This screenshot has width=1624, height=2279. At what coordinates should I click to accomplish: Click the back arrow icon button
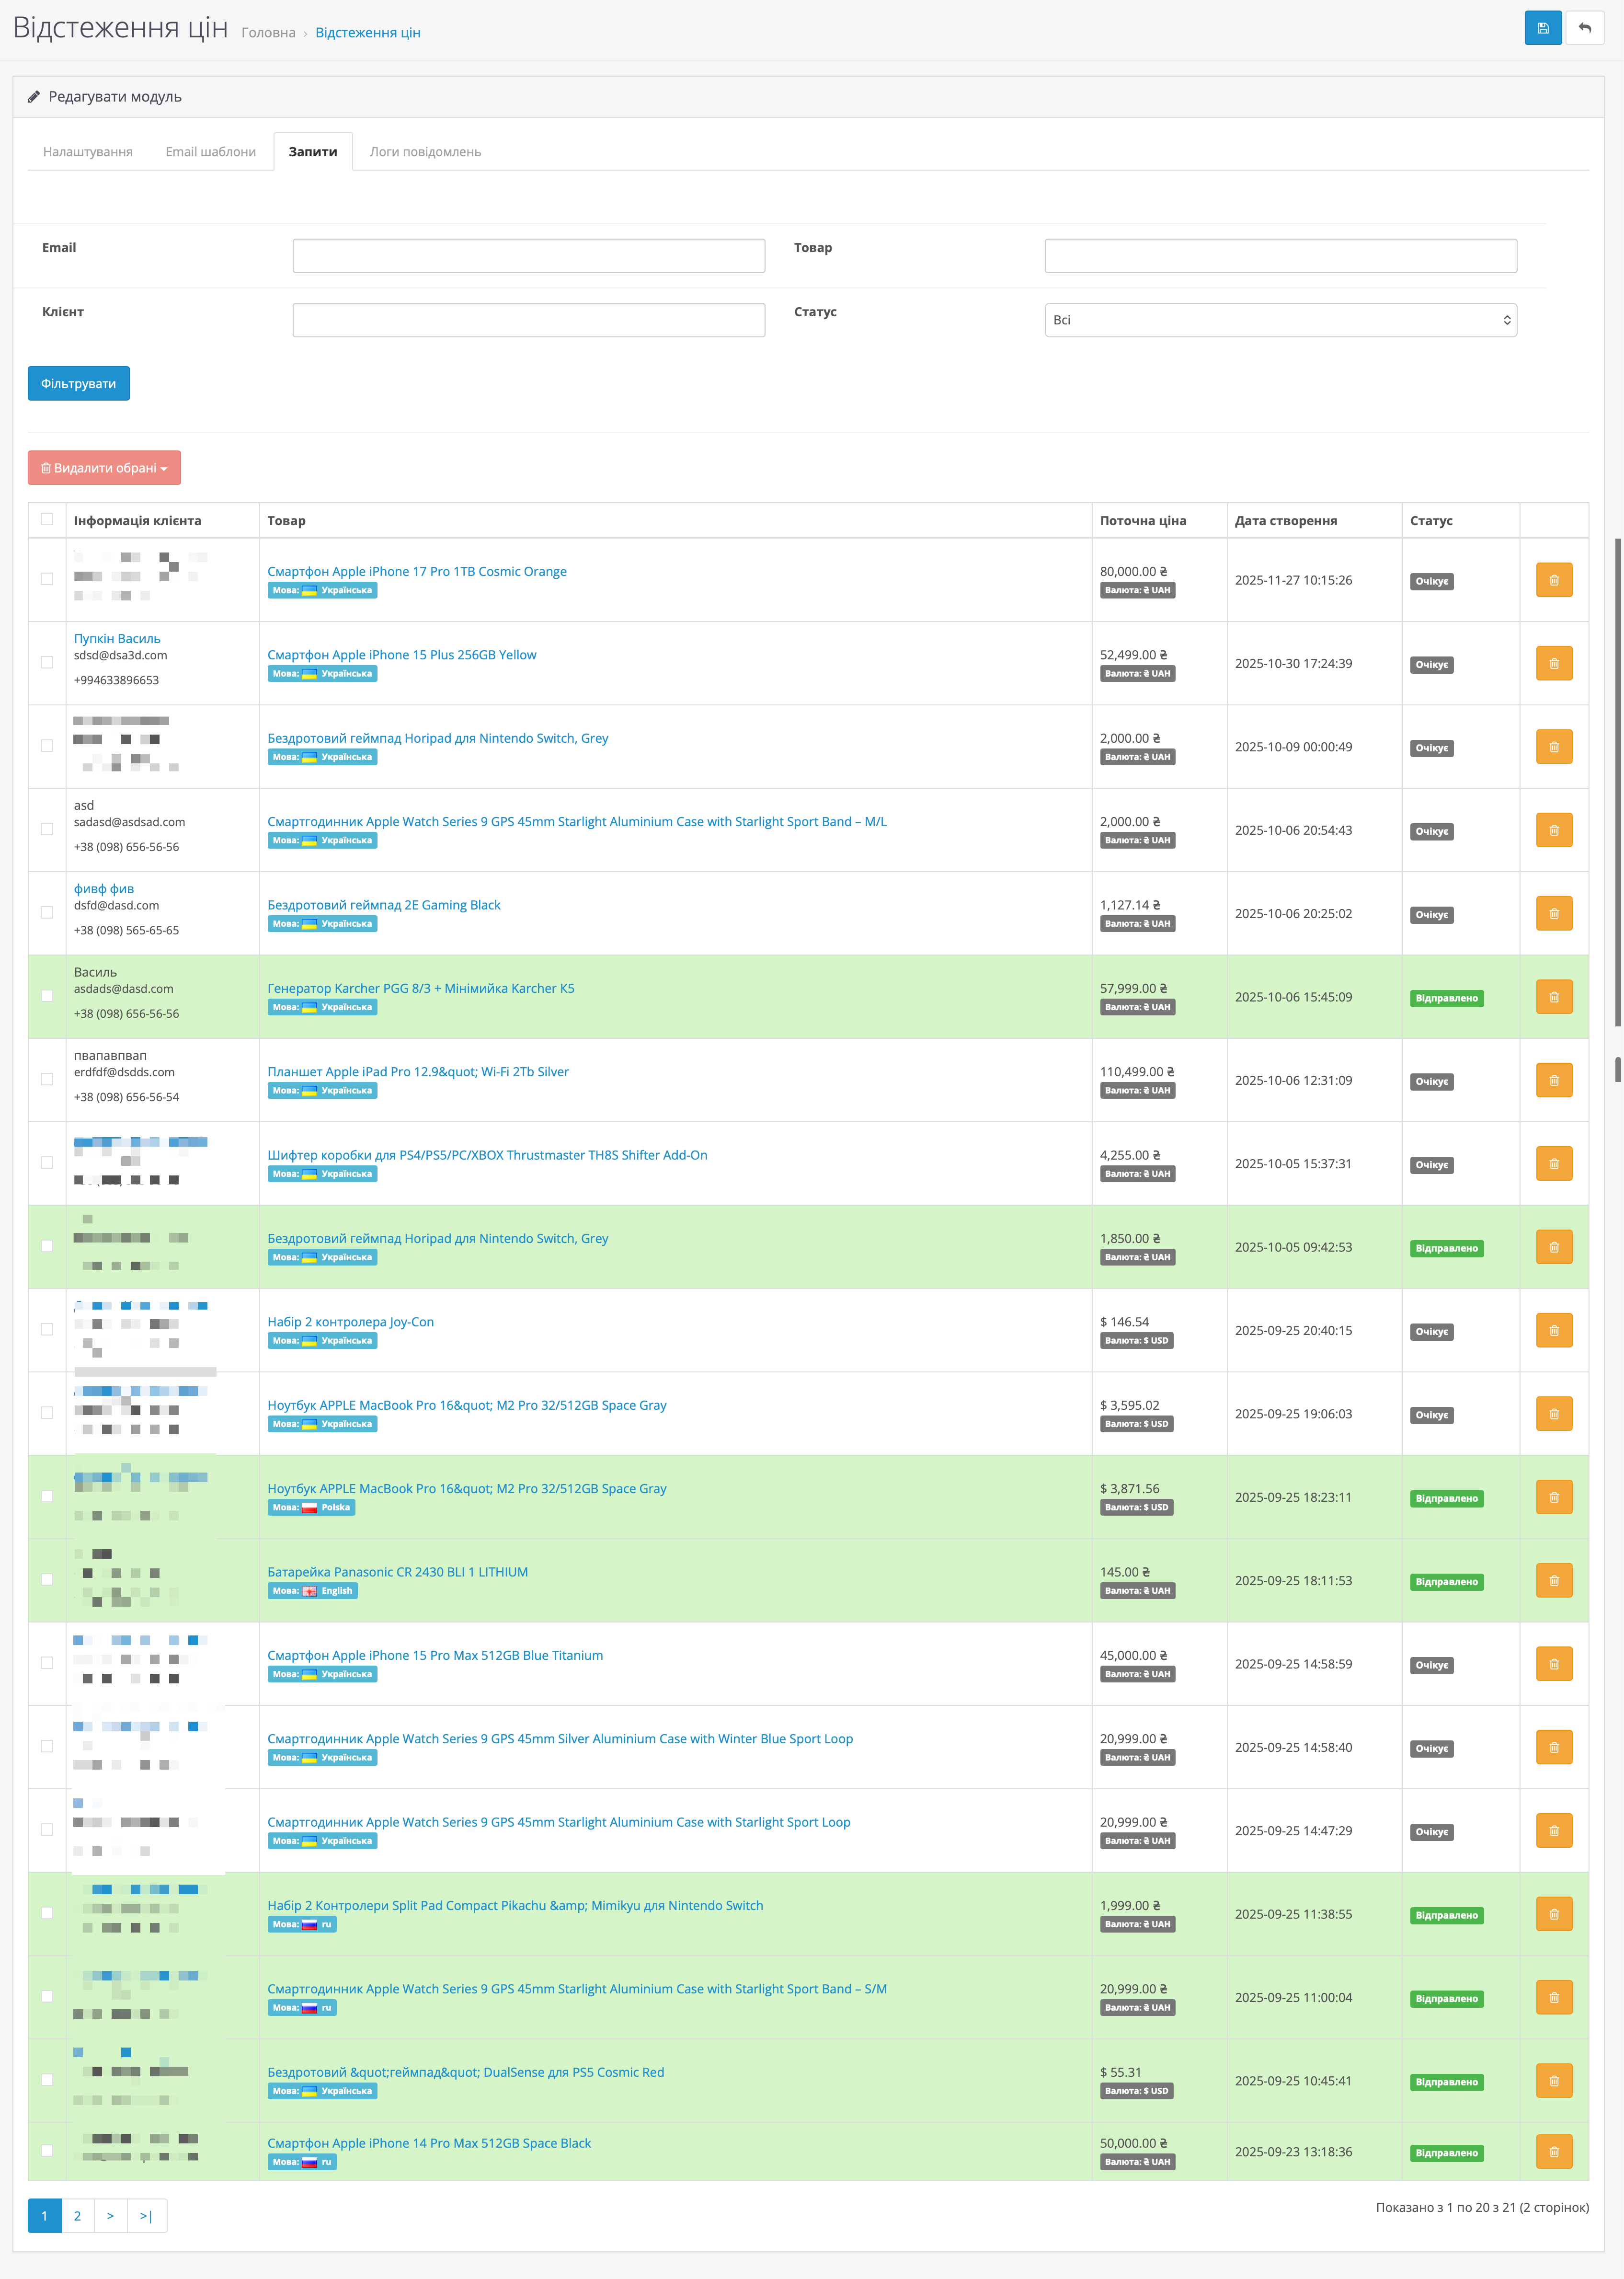tap(1584, 28)
